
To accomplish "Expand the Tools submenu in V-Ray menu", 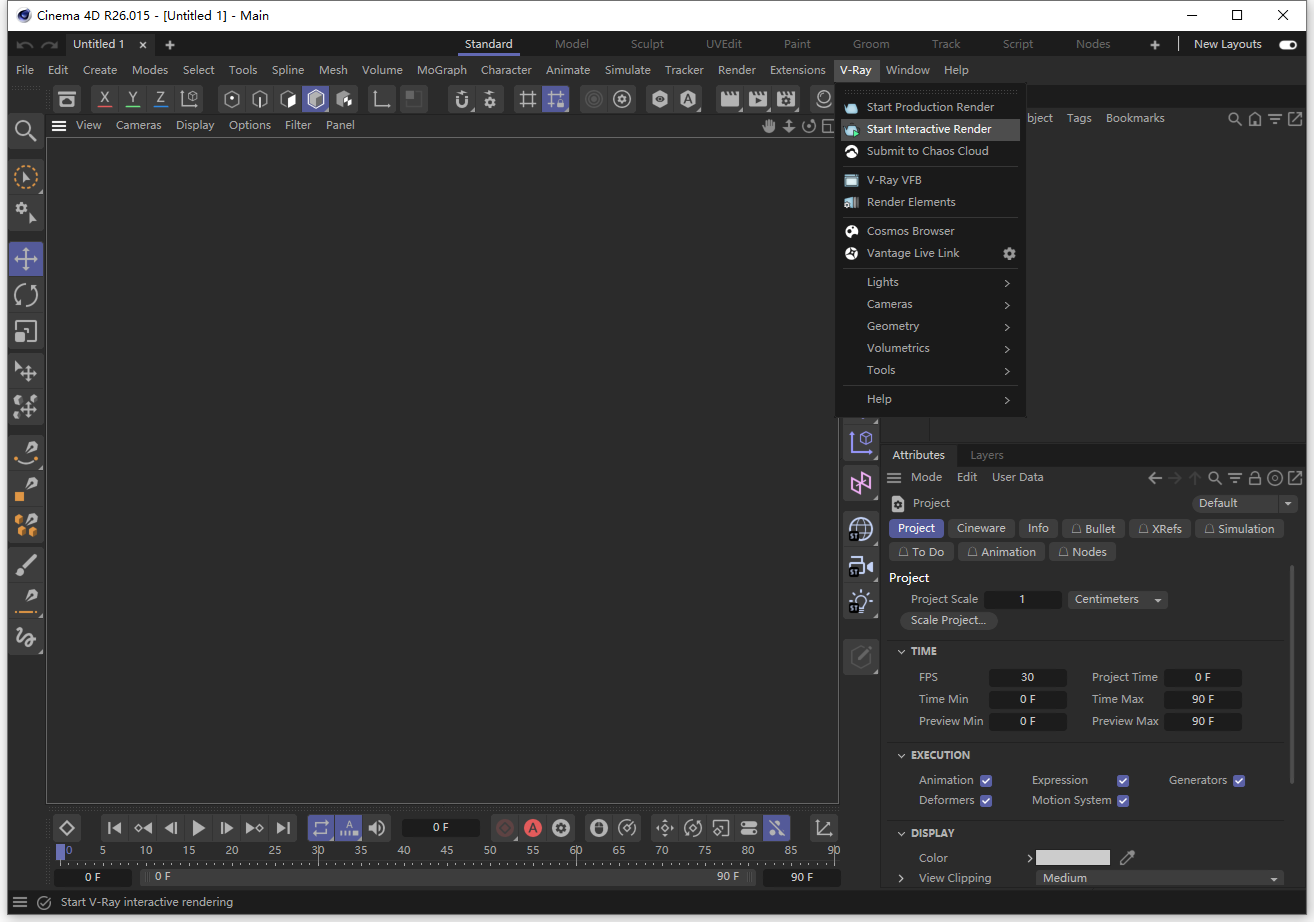I will tap(930, 370).
